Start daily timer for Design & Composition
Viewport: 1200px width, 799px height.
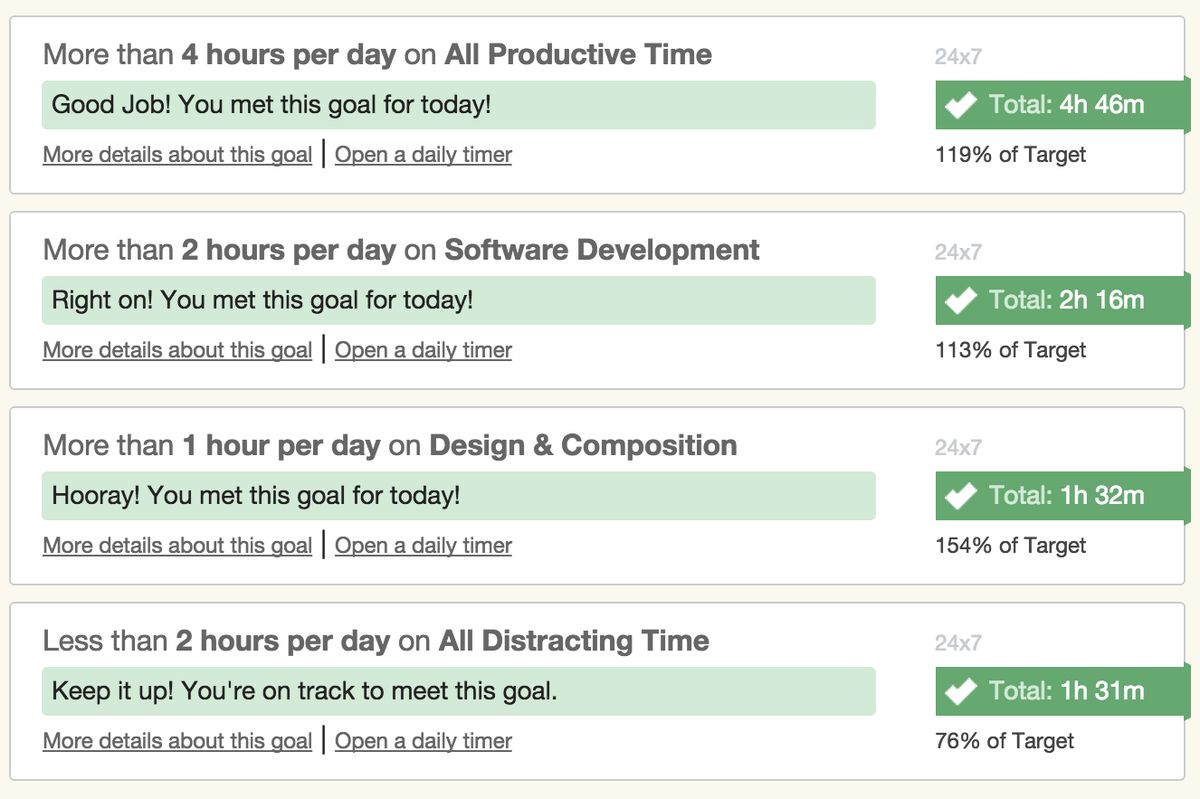click(x=423, y=546)
